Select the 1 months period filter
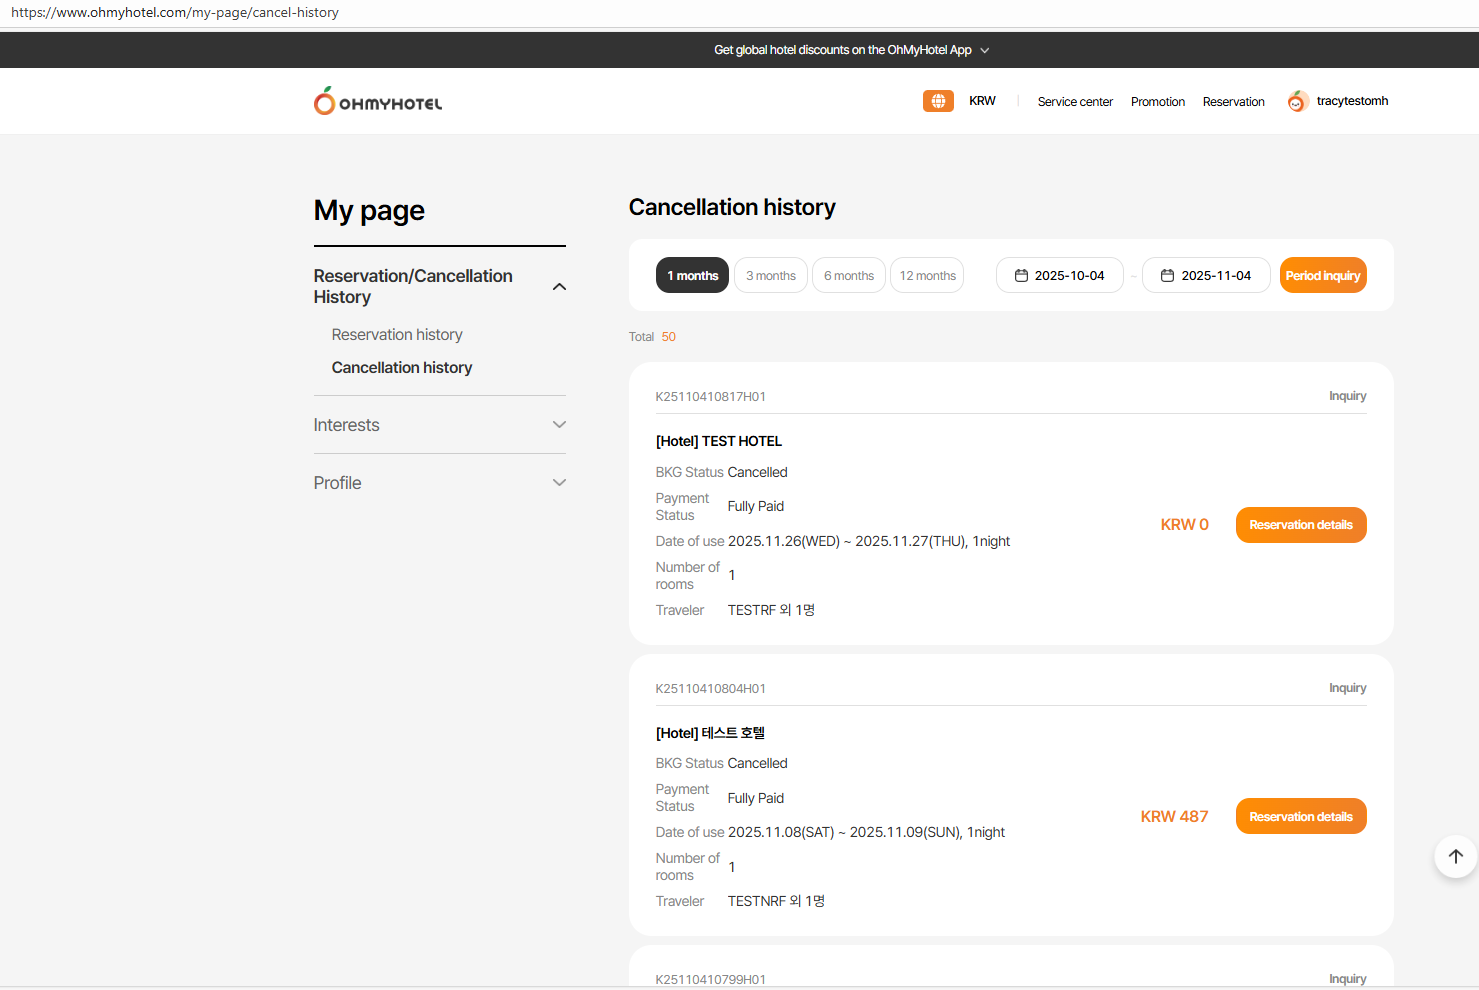Viewport: 1479px width, 990px height. click(692, 275)
